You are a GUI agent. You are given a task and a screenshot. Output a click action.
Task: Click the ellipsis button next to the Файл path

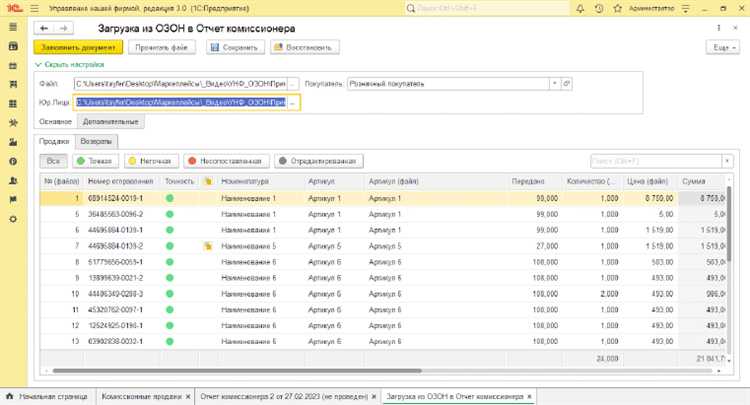[x=293, y=84]
